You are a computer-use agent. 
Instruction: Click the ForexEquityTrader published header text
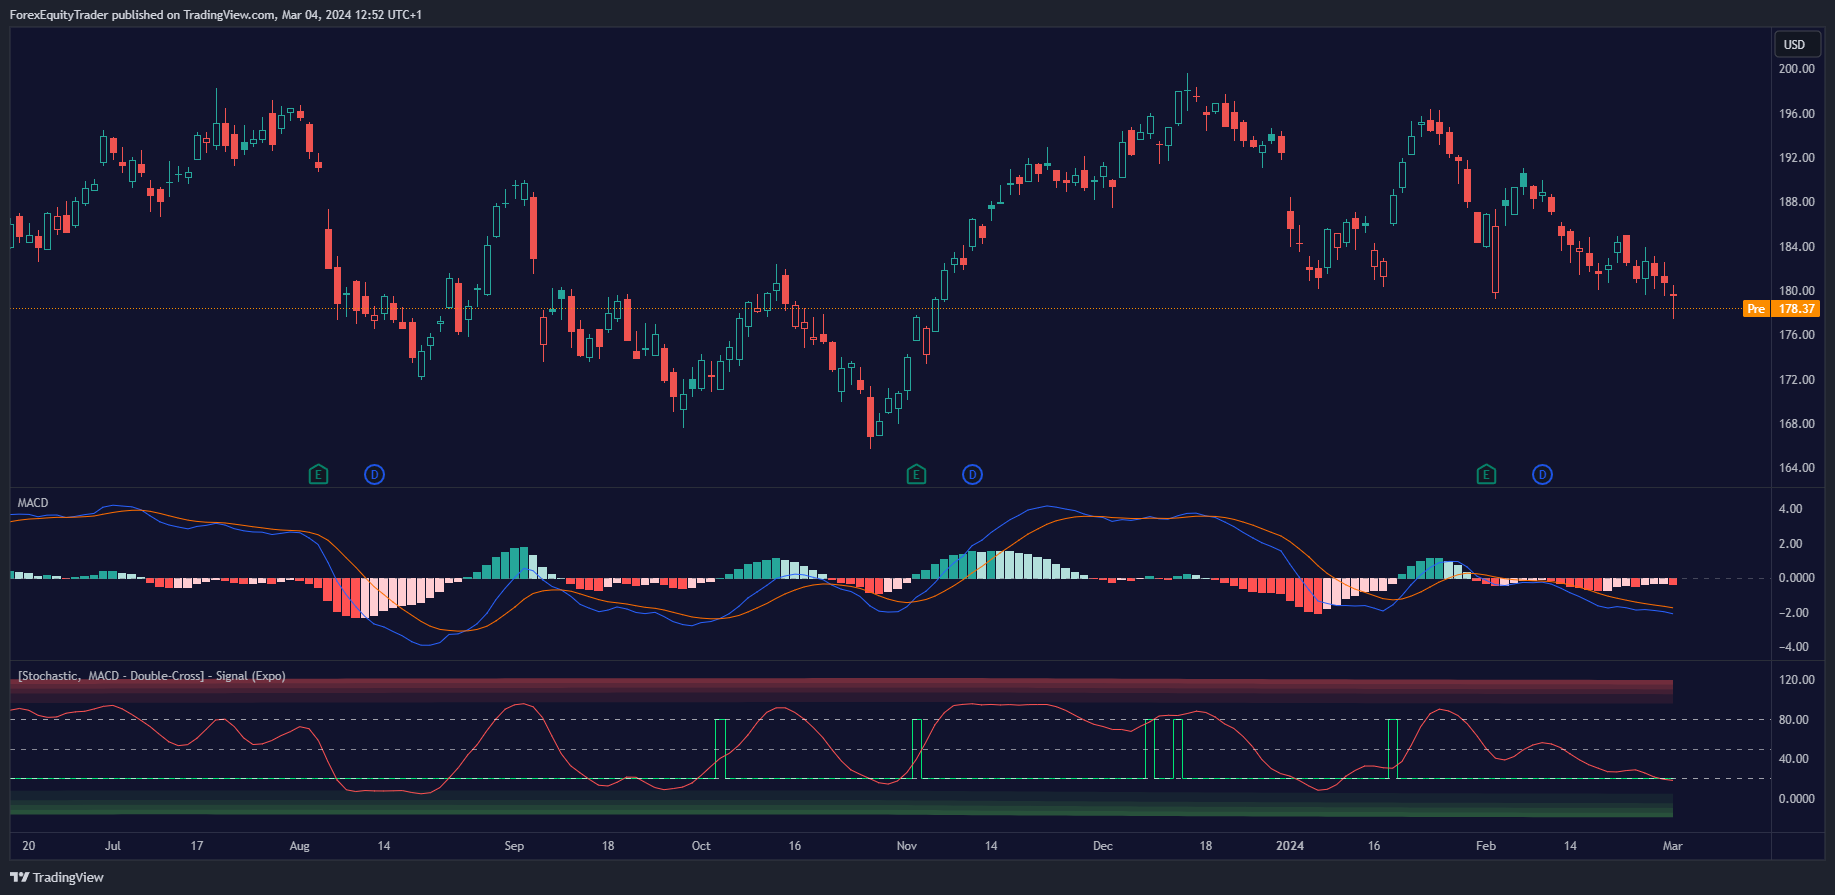(x=216, y=15)
